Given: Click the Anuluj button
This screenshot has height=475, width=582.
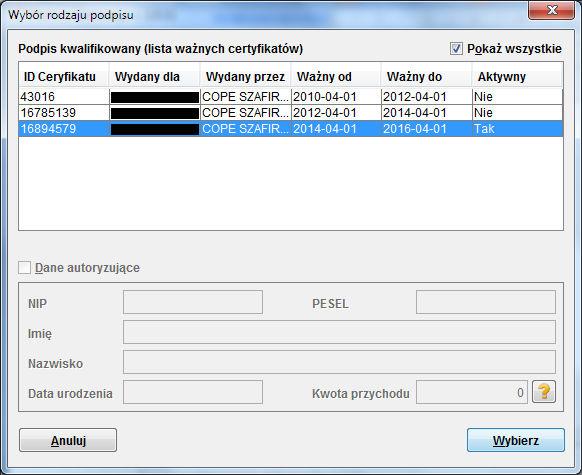Looking at the screenshot, I should pyautogui.click(x=68, y=440).
